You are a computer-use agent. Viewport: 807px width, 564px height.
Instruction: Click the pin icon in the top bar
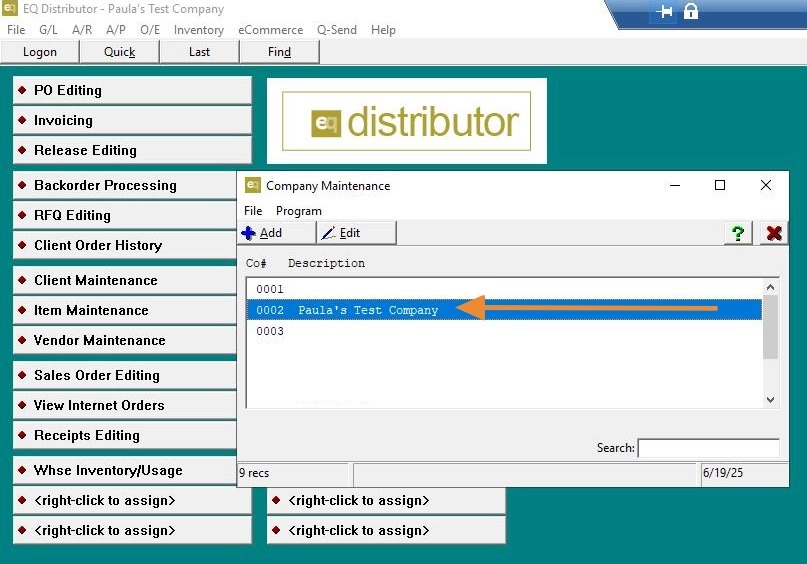coord(664,11)
